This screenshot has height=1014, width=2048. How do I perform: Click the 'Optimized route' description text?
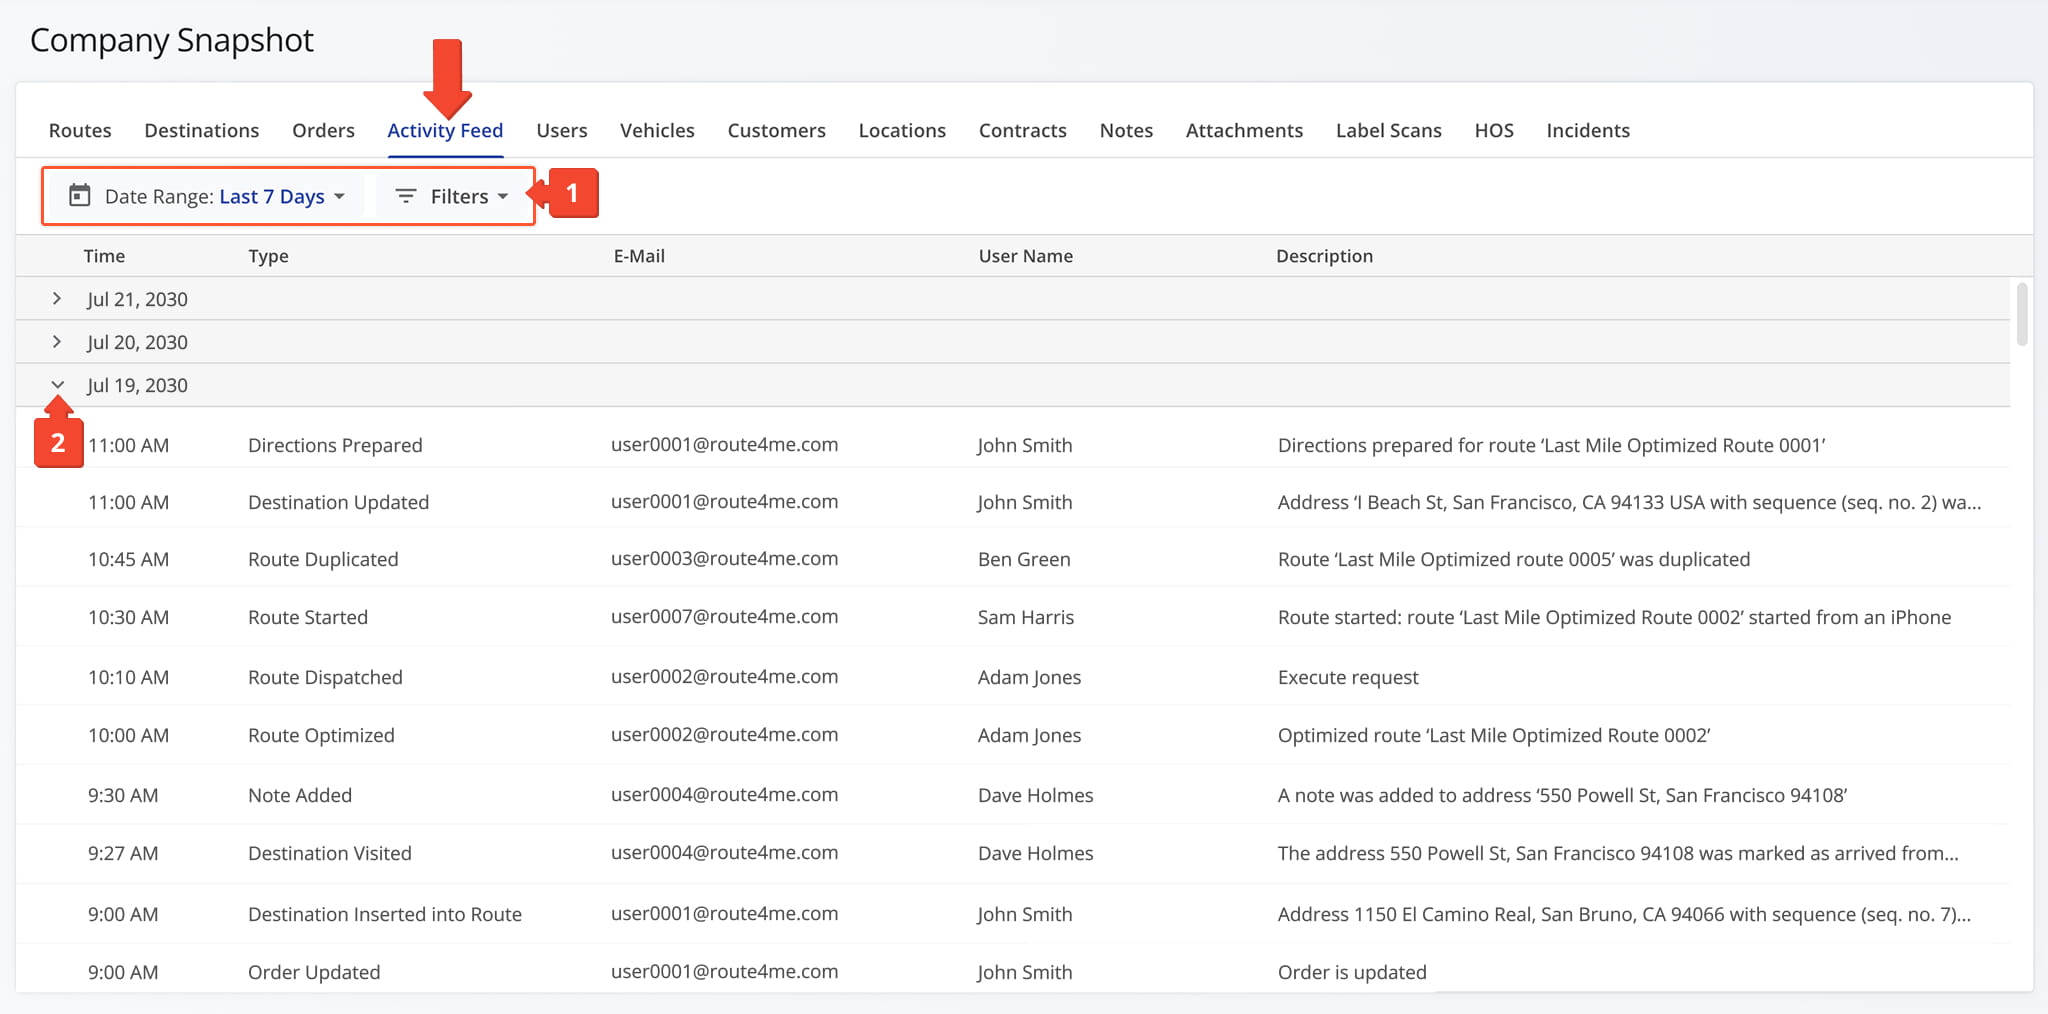(x=1494, y=735)
